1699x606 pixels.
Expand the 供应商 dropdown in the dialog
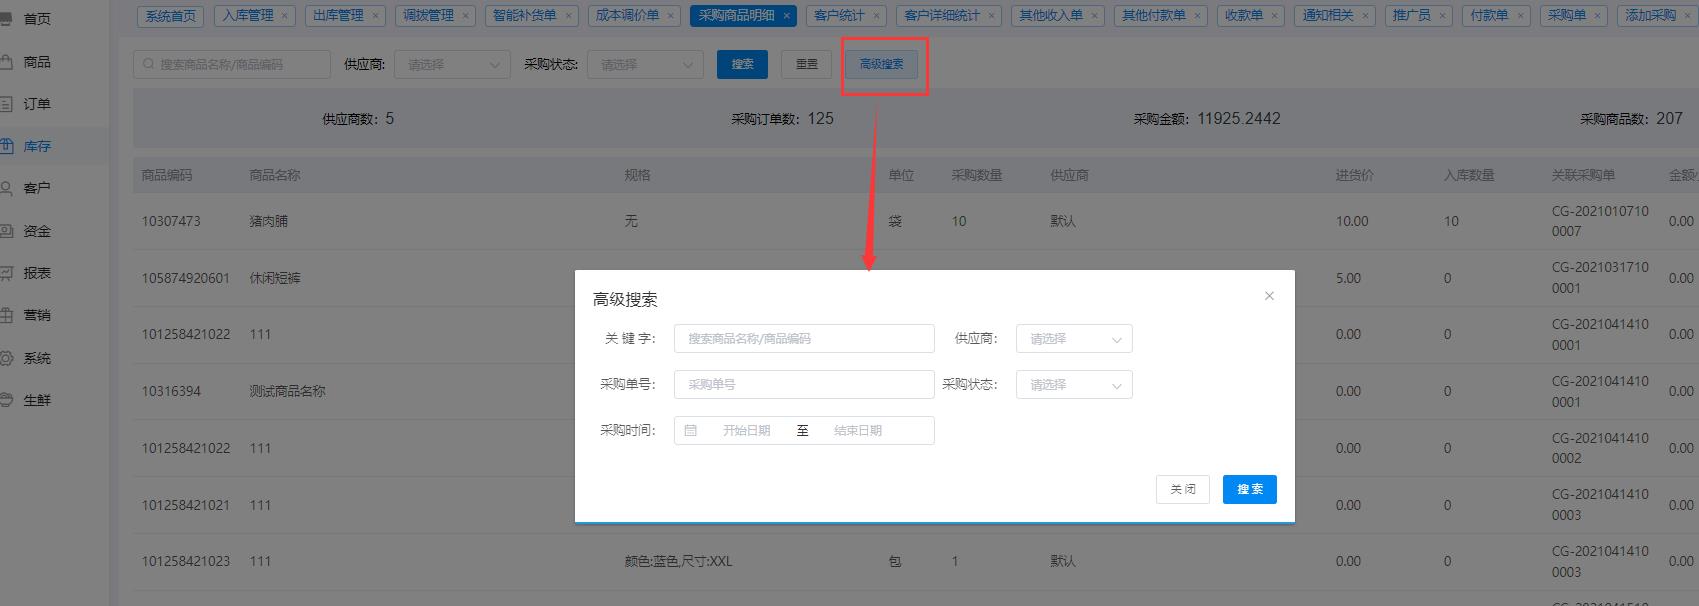point(1073,339)
